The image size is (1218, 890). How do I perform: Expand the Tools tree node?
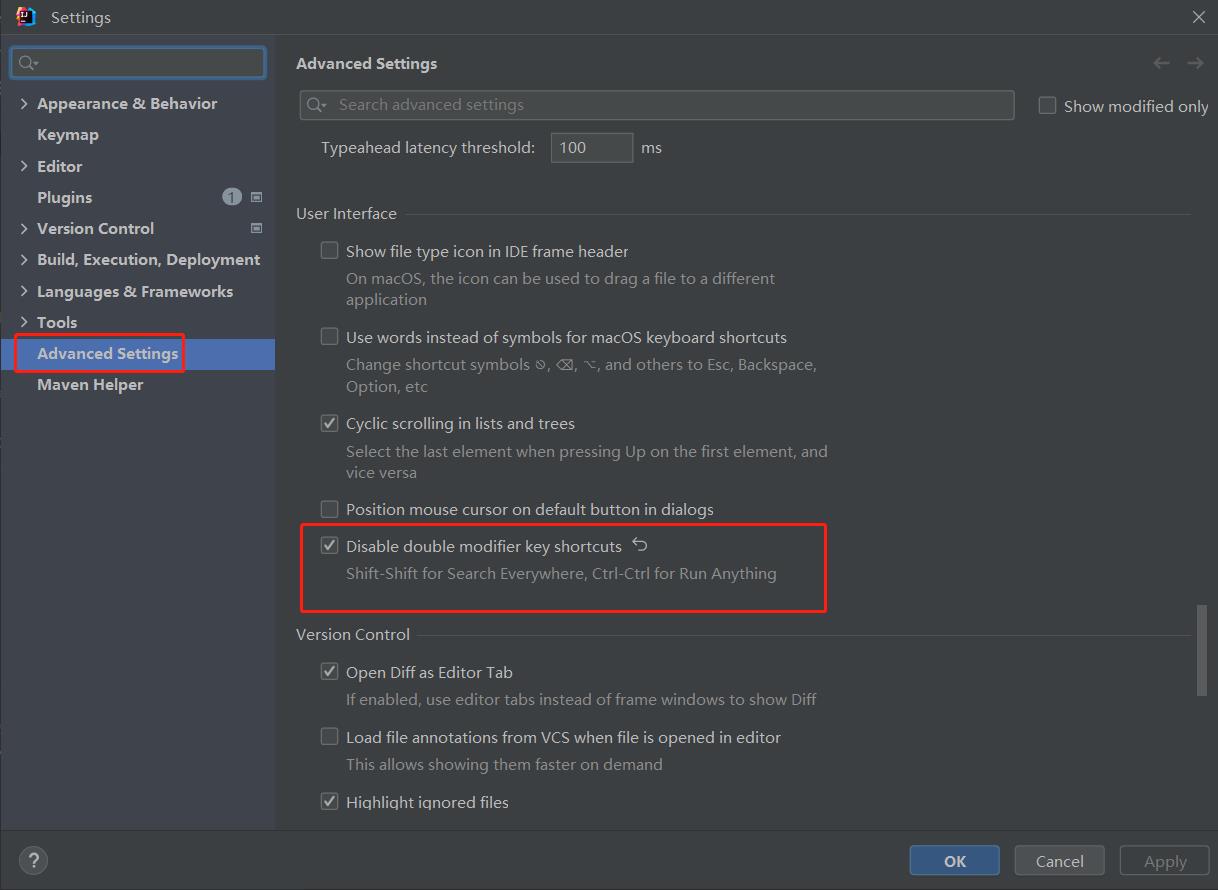[24, 322]
